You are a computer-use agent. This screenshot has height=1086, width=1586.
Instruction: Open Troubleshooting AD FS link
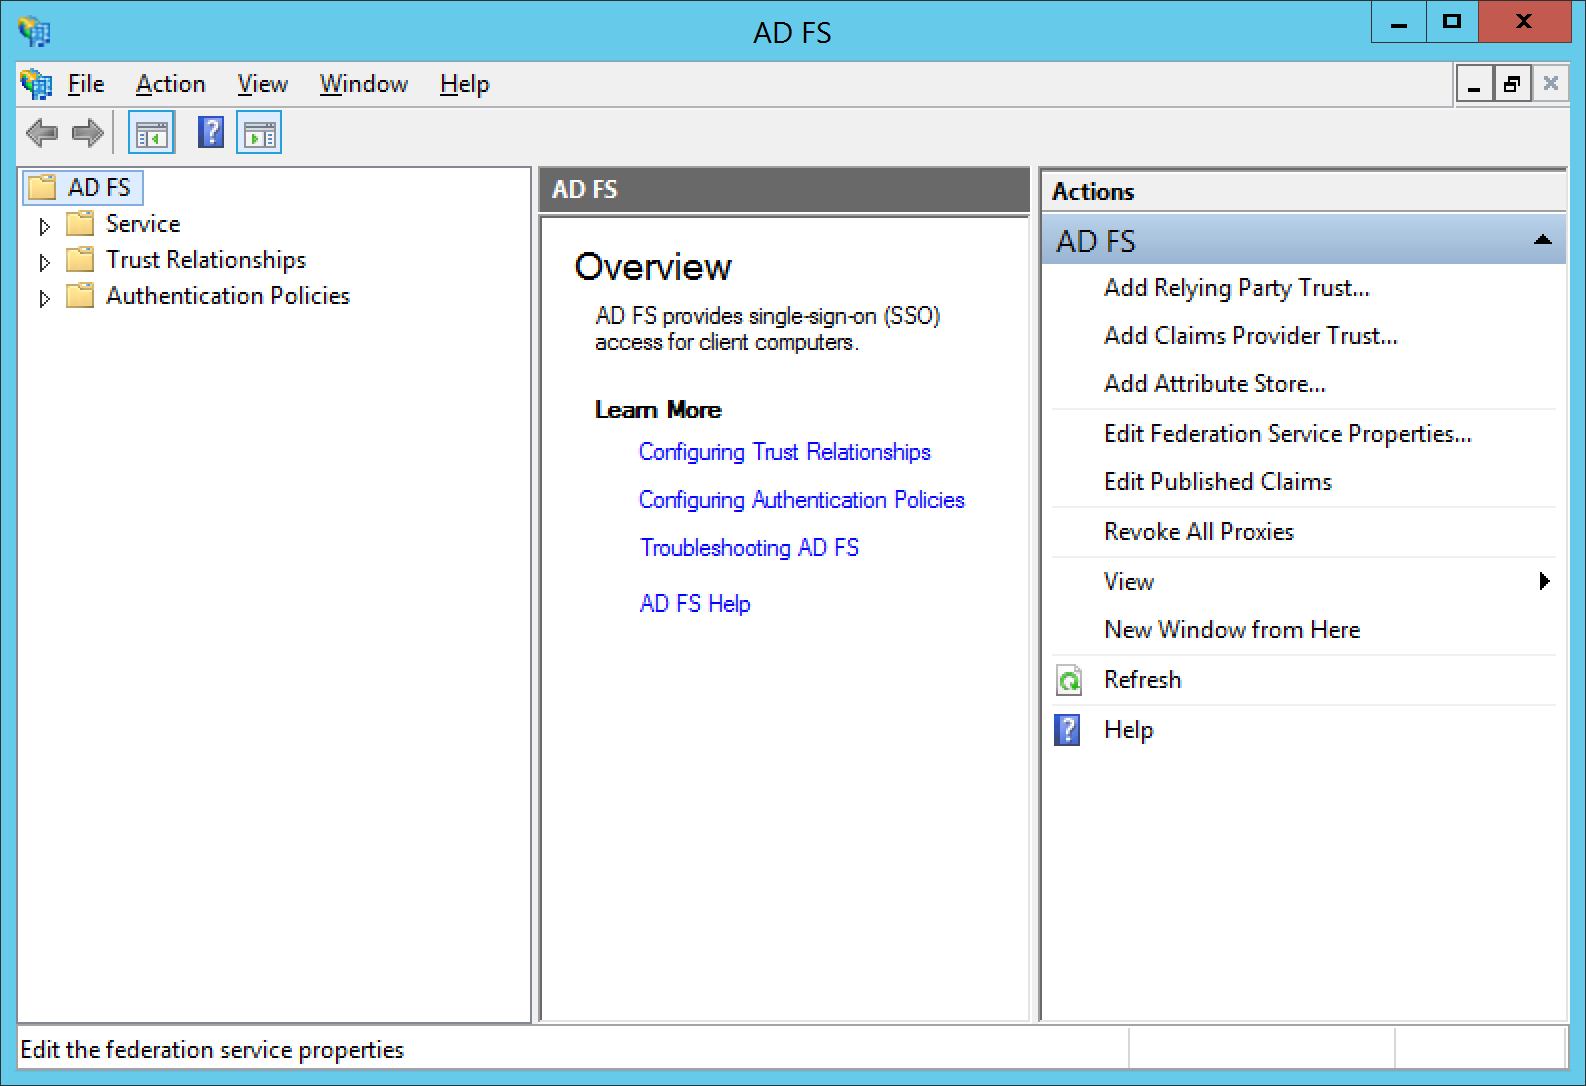749,548
